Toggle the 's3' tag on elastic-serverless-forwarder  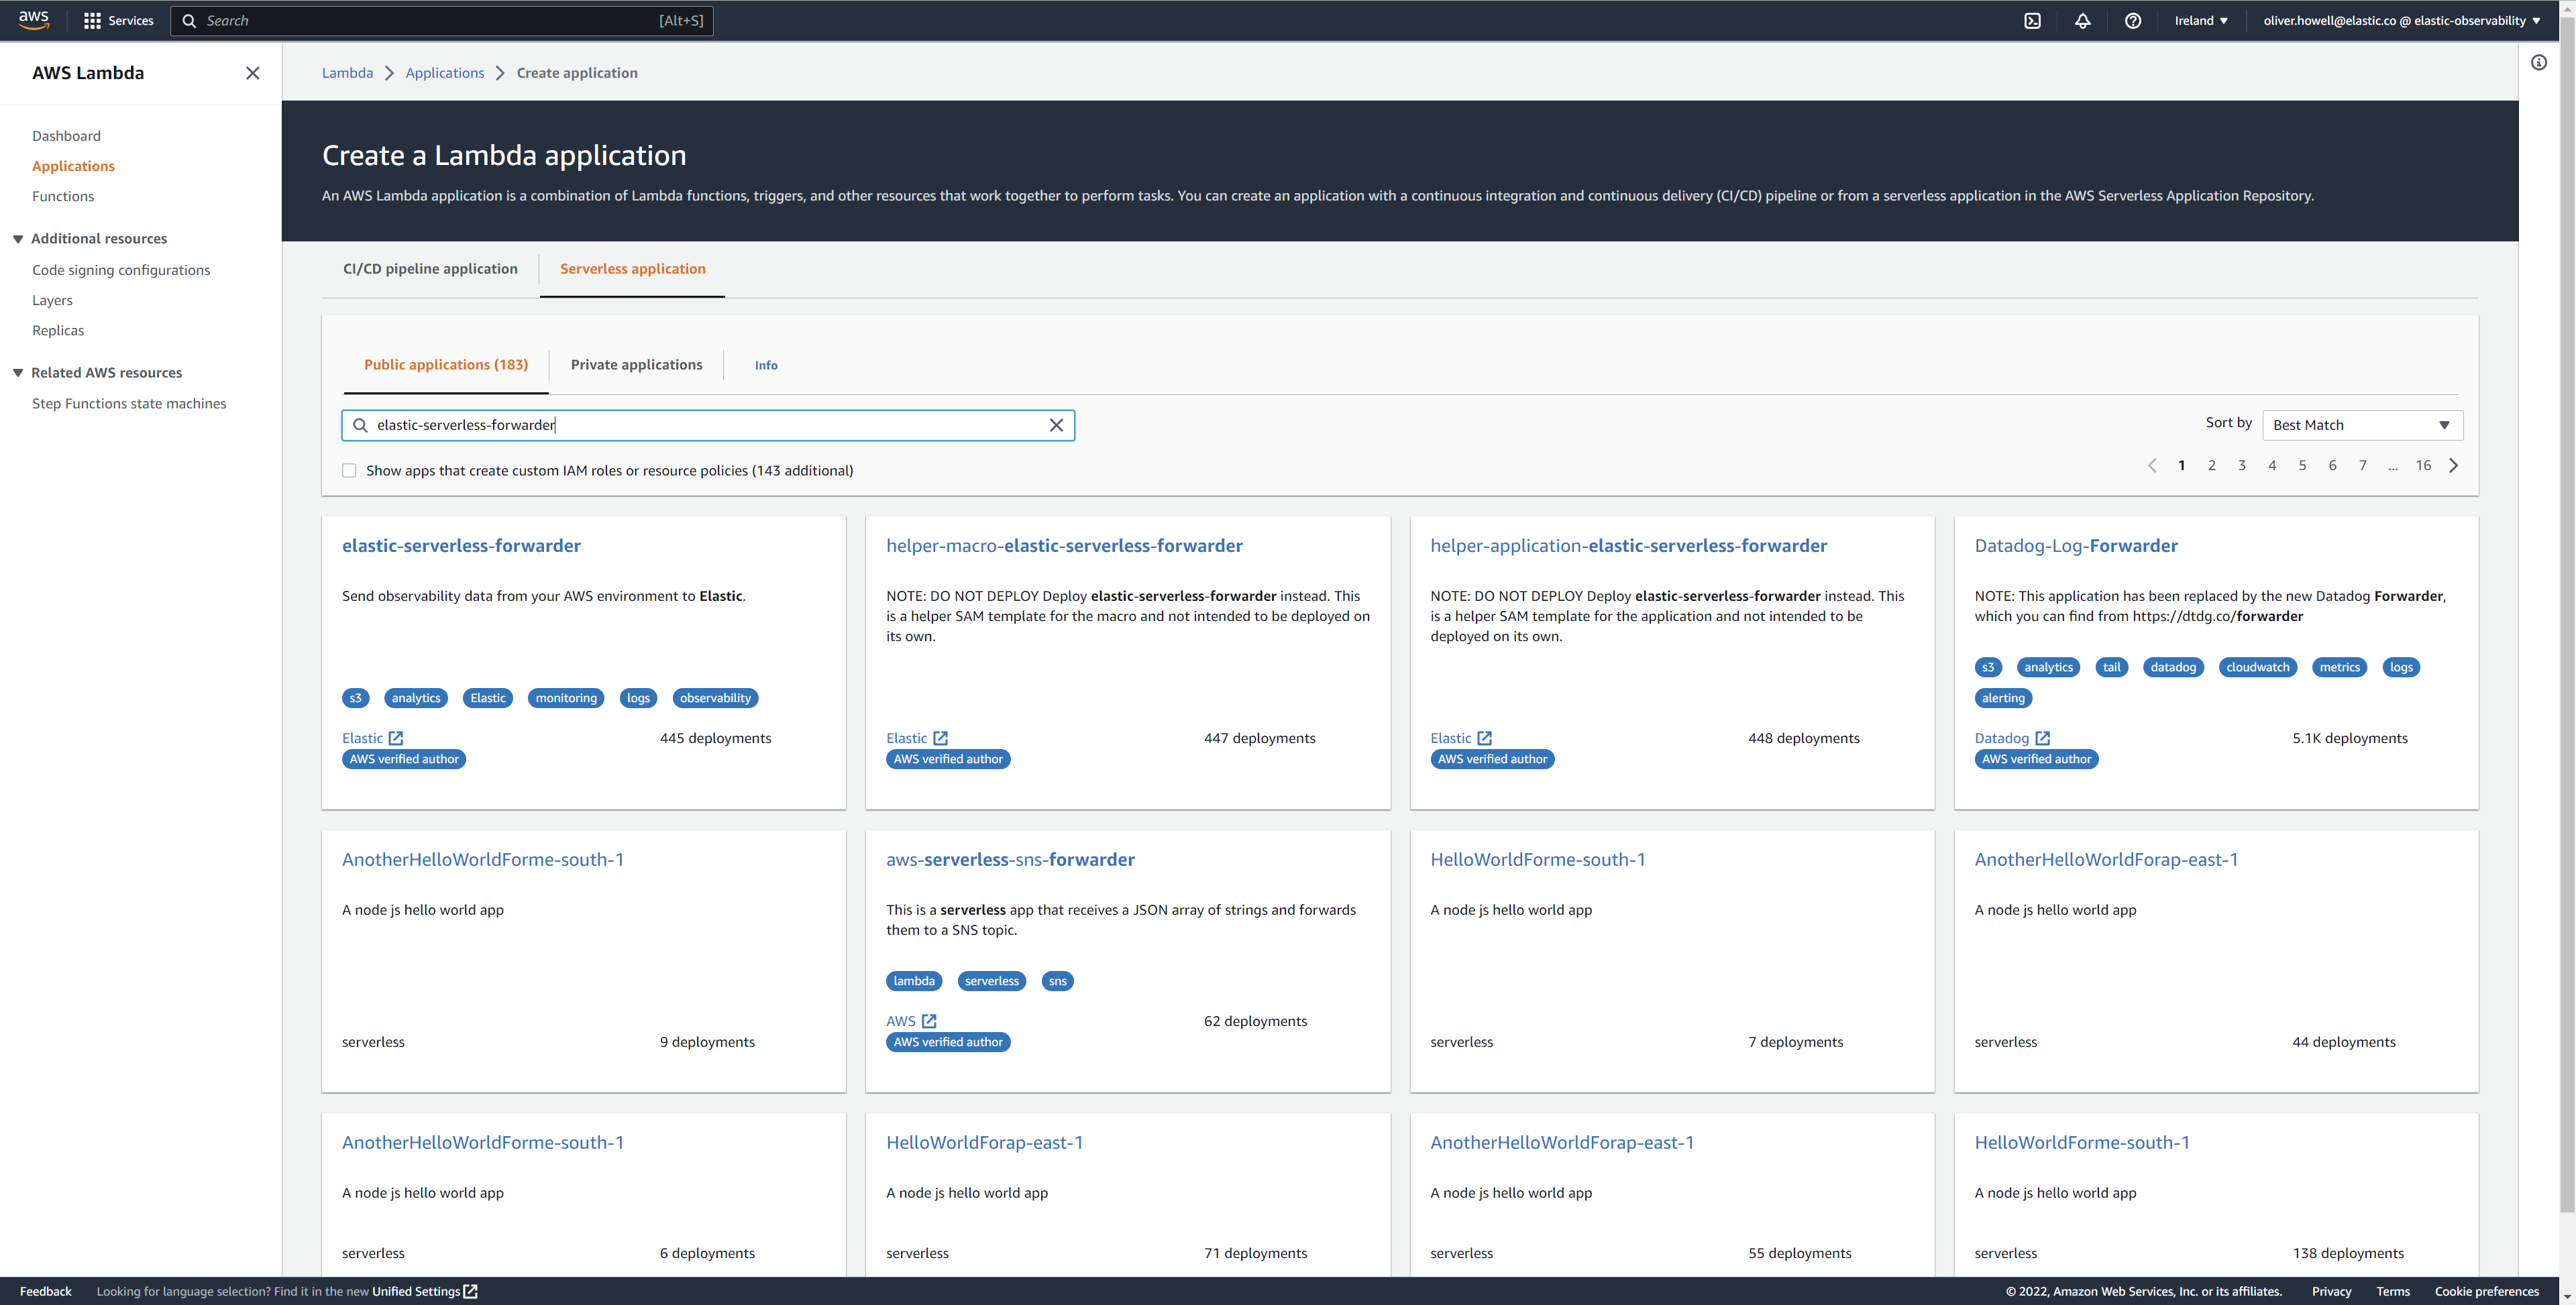click(355, 698)
